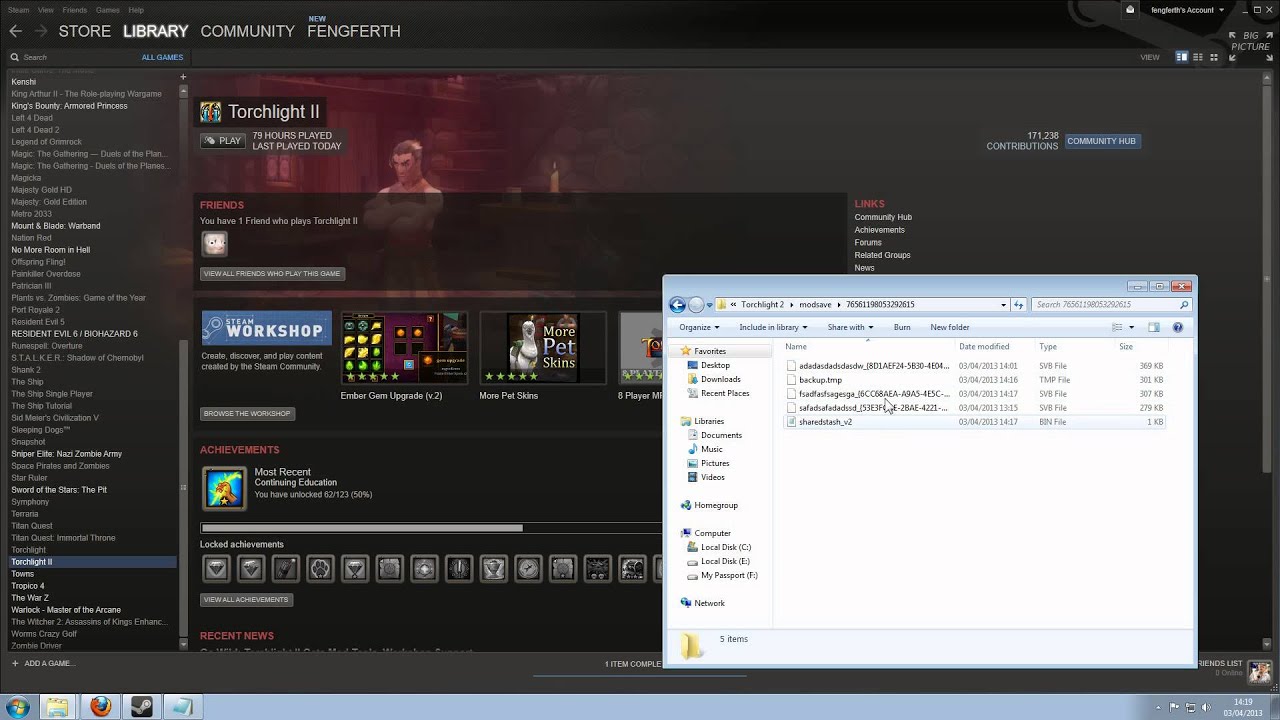Viewport: 1280px width, 720px height.
Task: Switch library to grid view icon
Action: (x=1214, y=57)
